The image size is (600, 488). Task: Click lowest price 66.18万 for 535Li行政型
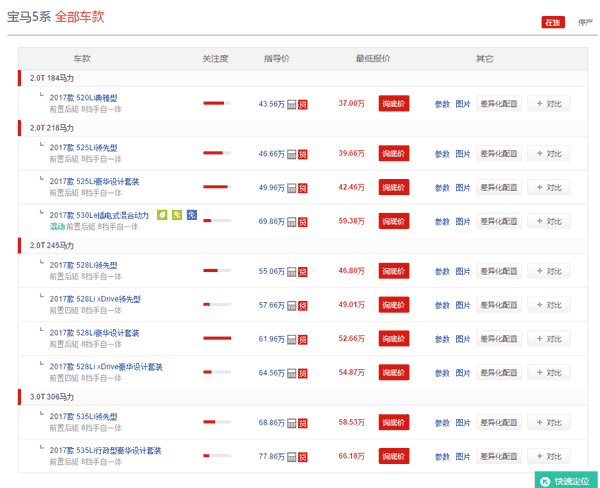point(352,456)
